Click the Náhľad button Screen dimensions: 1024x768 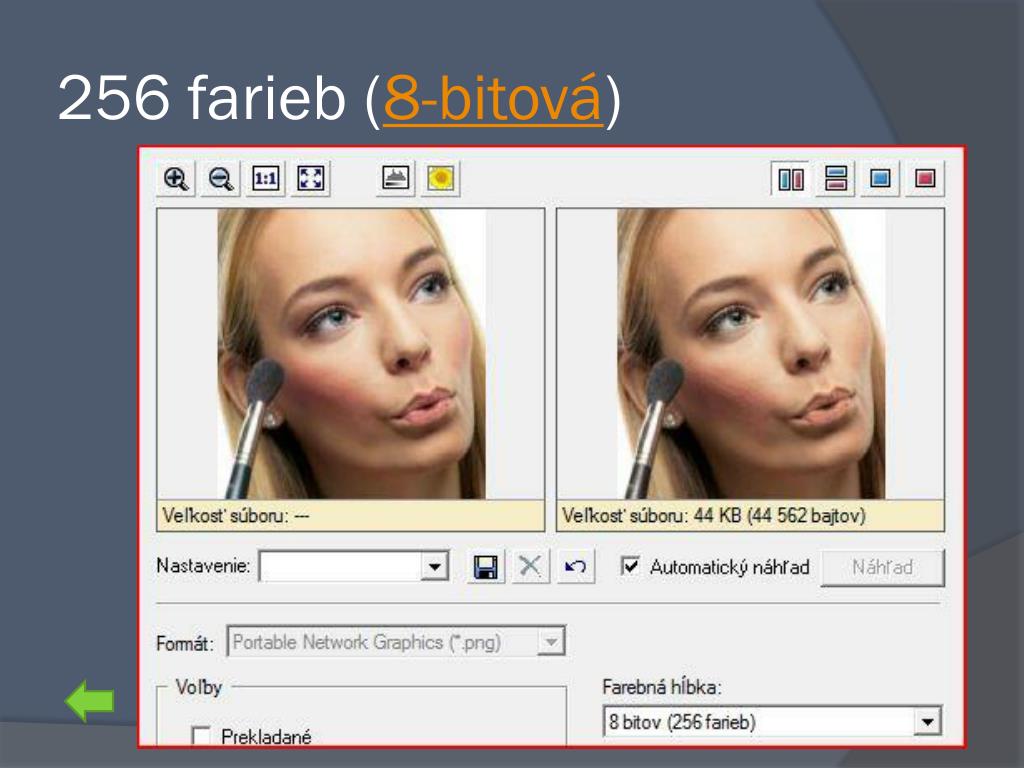[882, 568]
